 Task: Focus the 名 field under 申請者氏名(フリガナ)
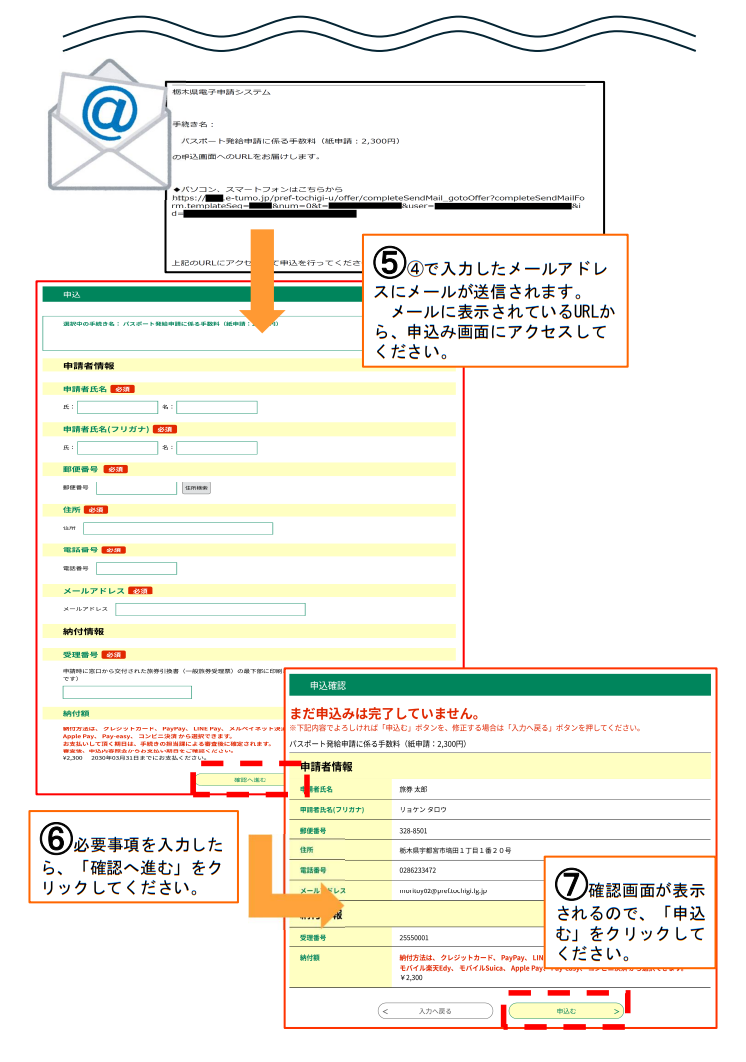coord(217,448)
